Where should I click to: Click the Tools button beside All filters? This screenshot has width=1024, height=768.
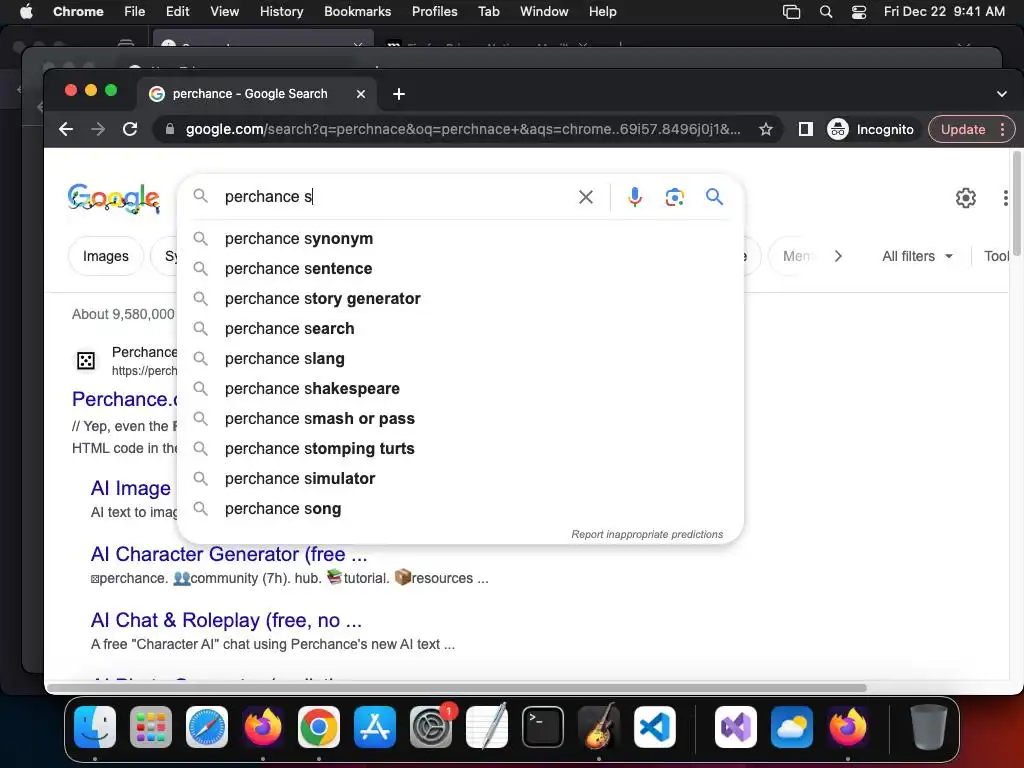click(997, 256)
